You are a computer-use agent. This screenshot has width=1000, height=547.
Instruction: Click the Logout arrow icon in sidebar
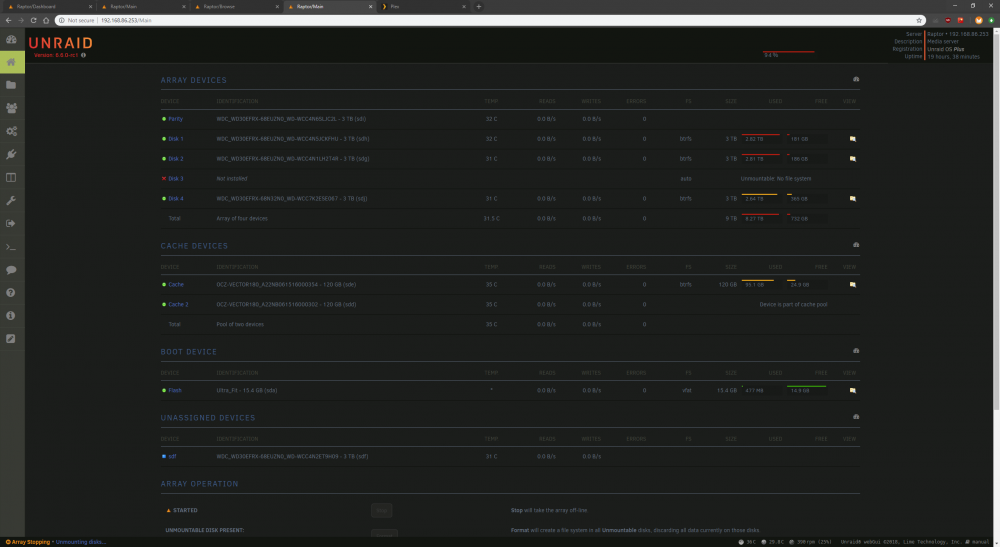(11, 223)
